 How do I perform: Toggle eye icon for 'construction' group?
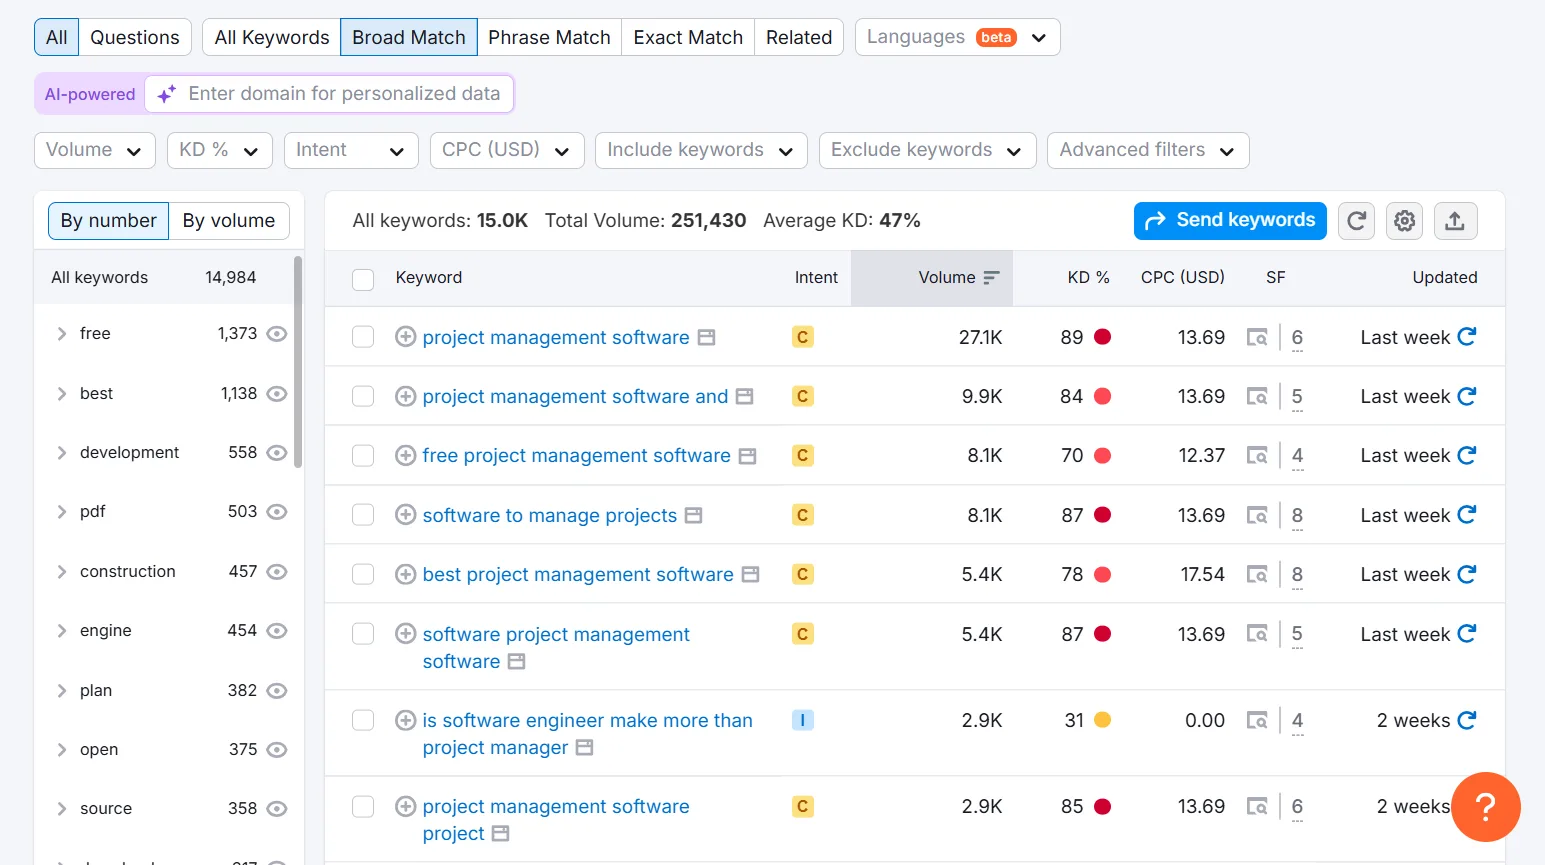click(x=277, y=572)
